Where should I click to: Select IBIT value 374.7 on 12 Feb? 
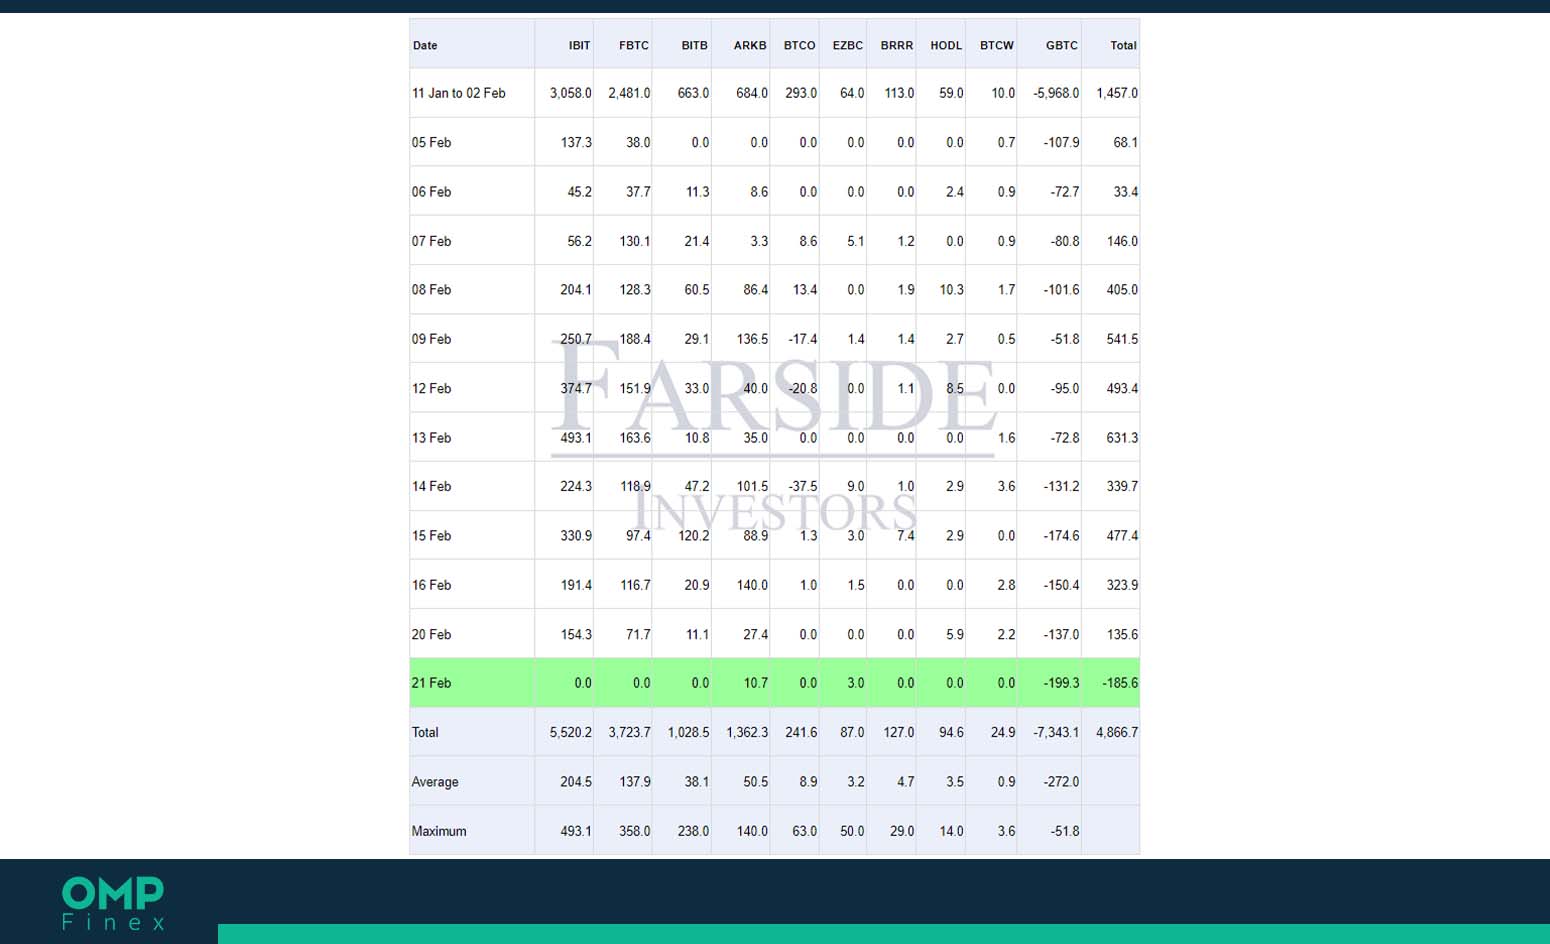click(x=576, y=388)
